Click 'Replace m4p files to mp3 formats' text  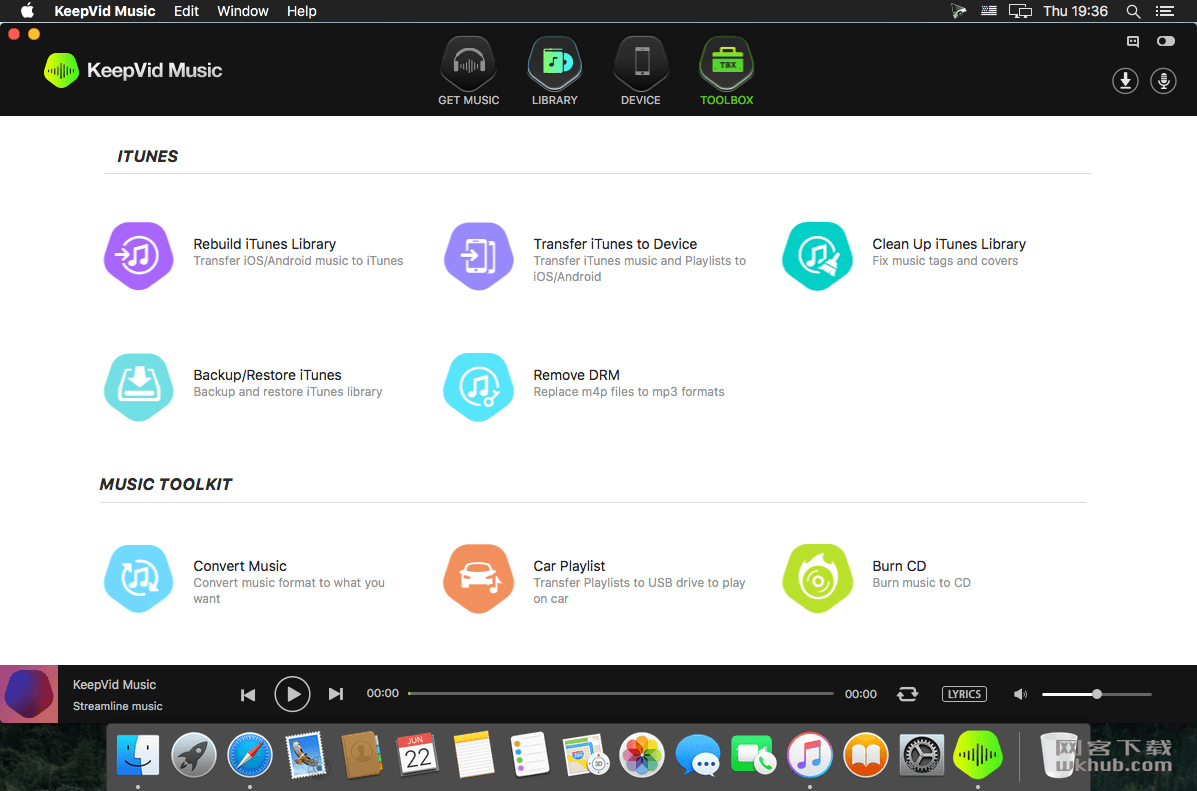[x=629, y=392]
